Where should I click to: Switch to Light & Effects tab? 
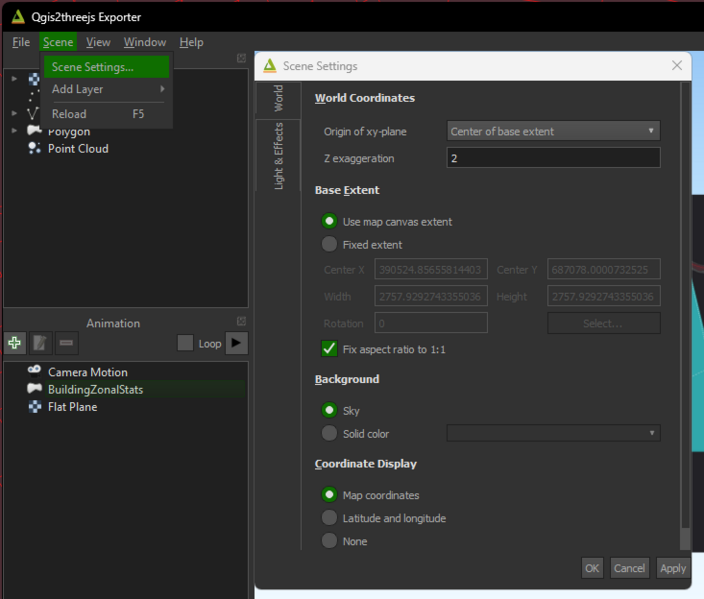click(278, 156)
